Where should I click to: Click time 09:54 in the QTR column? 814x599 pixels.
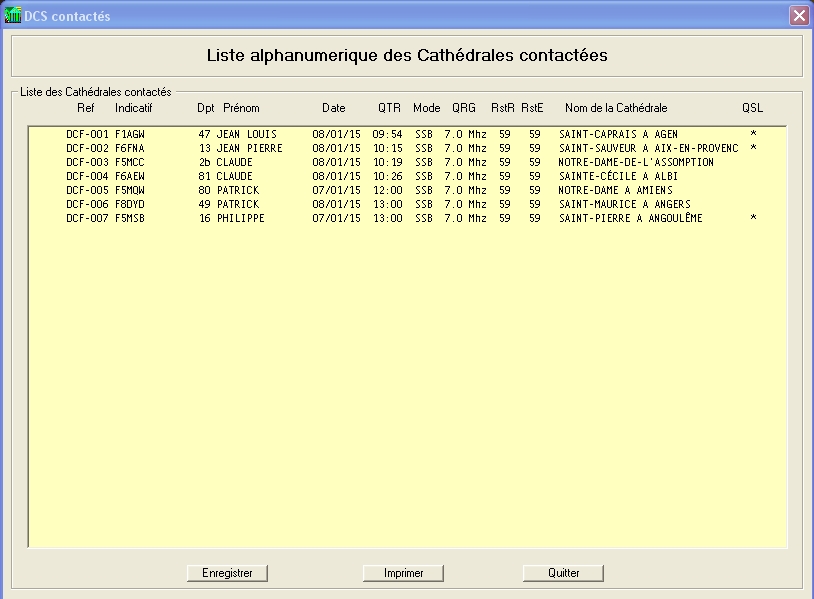click(x=387, y=134)
